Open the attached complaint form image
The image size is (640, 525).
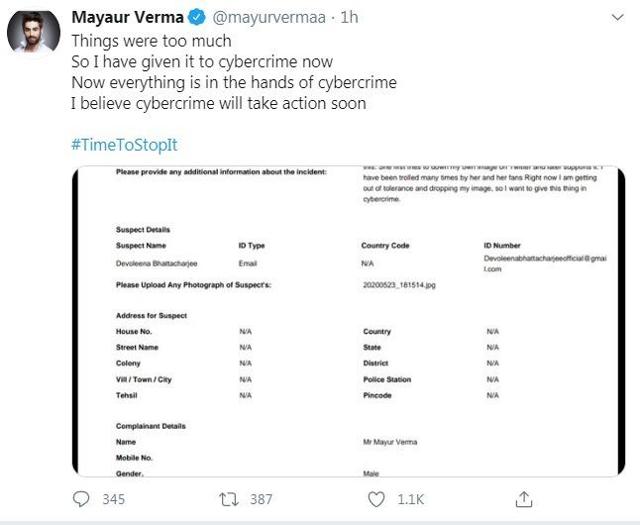click(349, 321)
